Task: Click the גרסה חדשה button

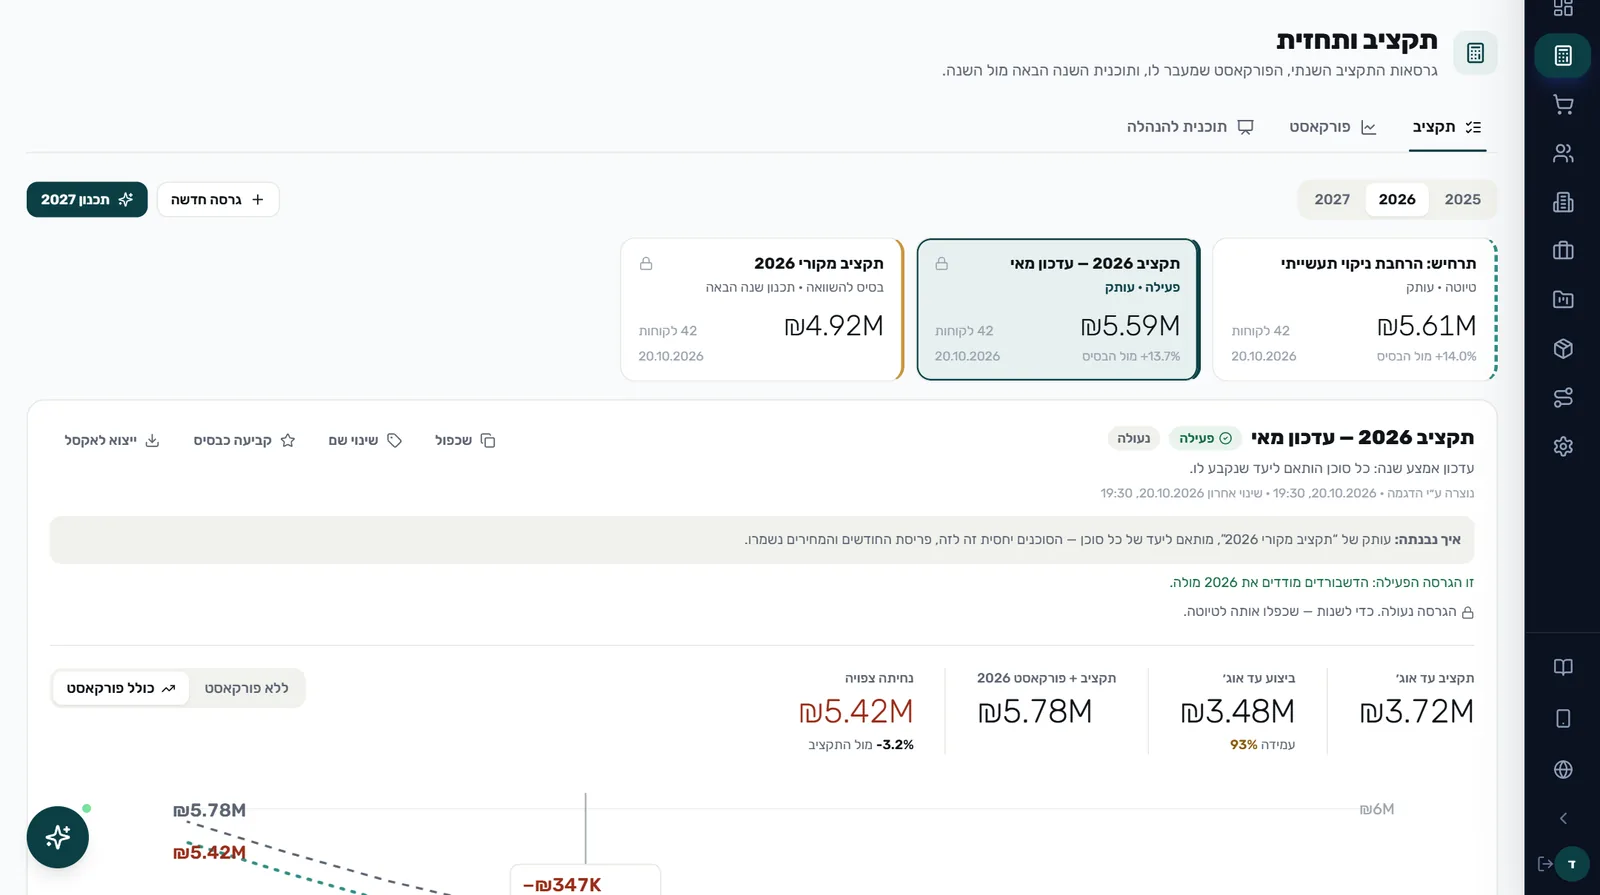Action: (218, 199)
